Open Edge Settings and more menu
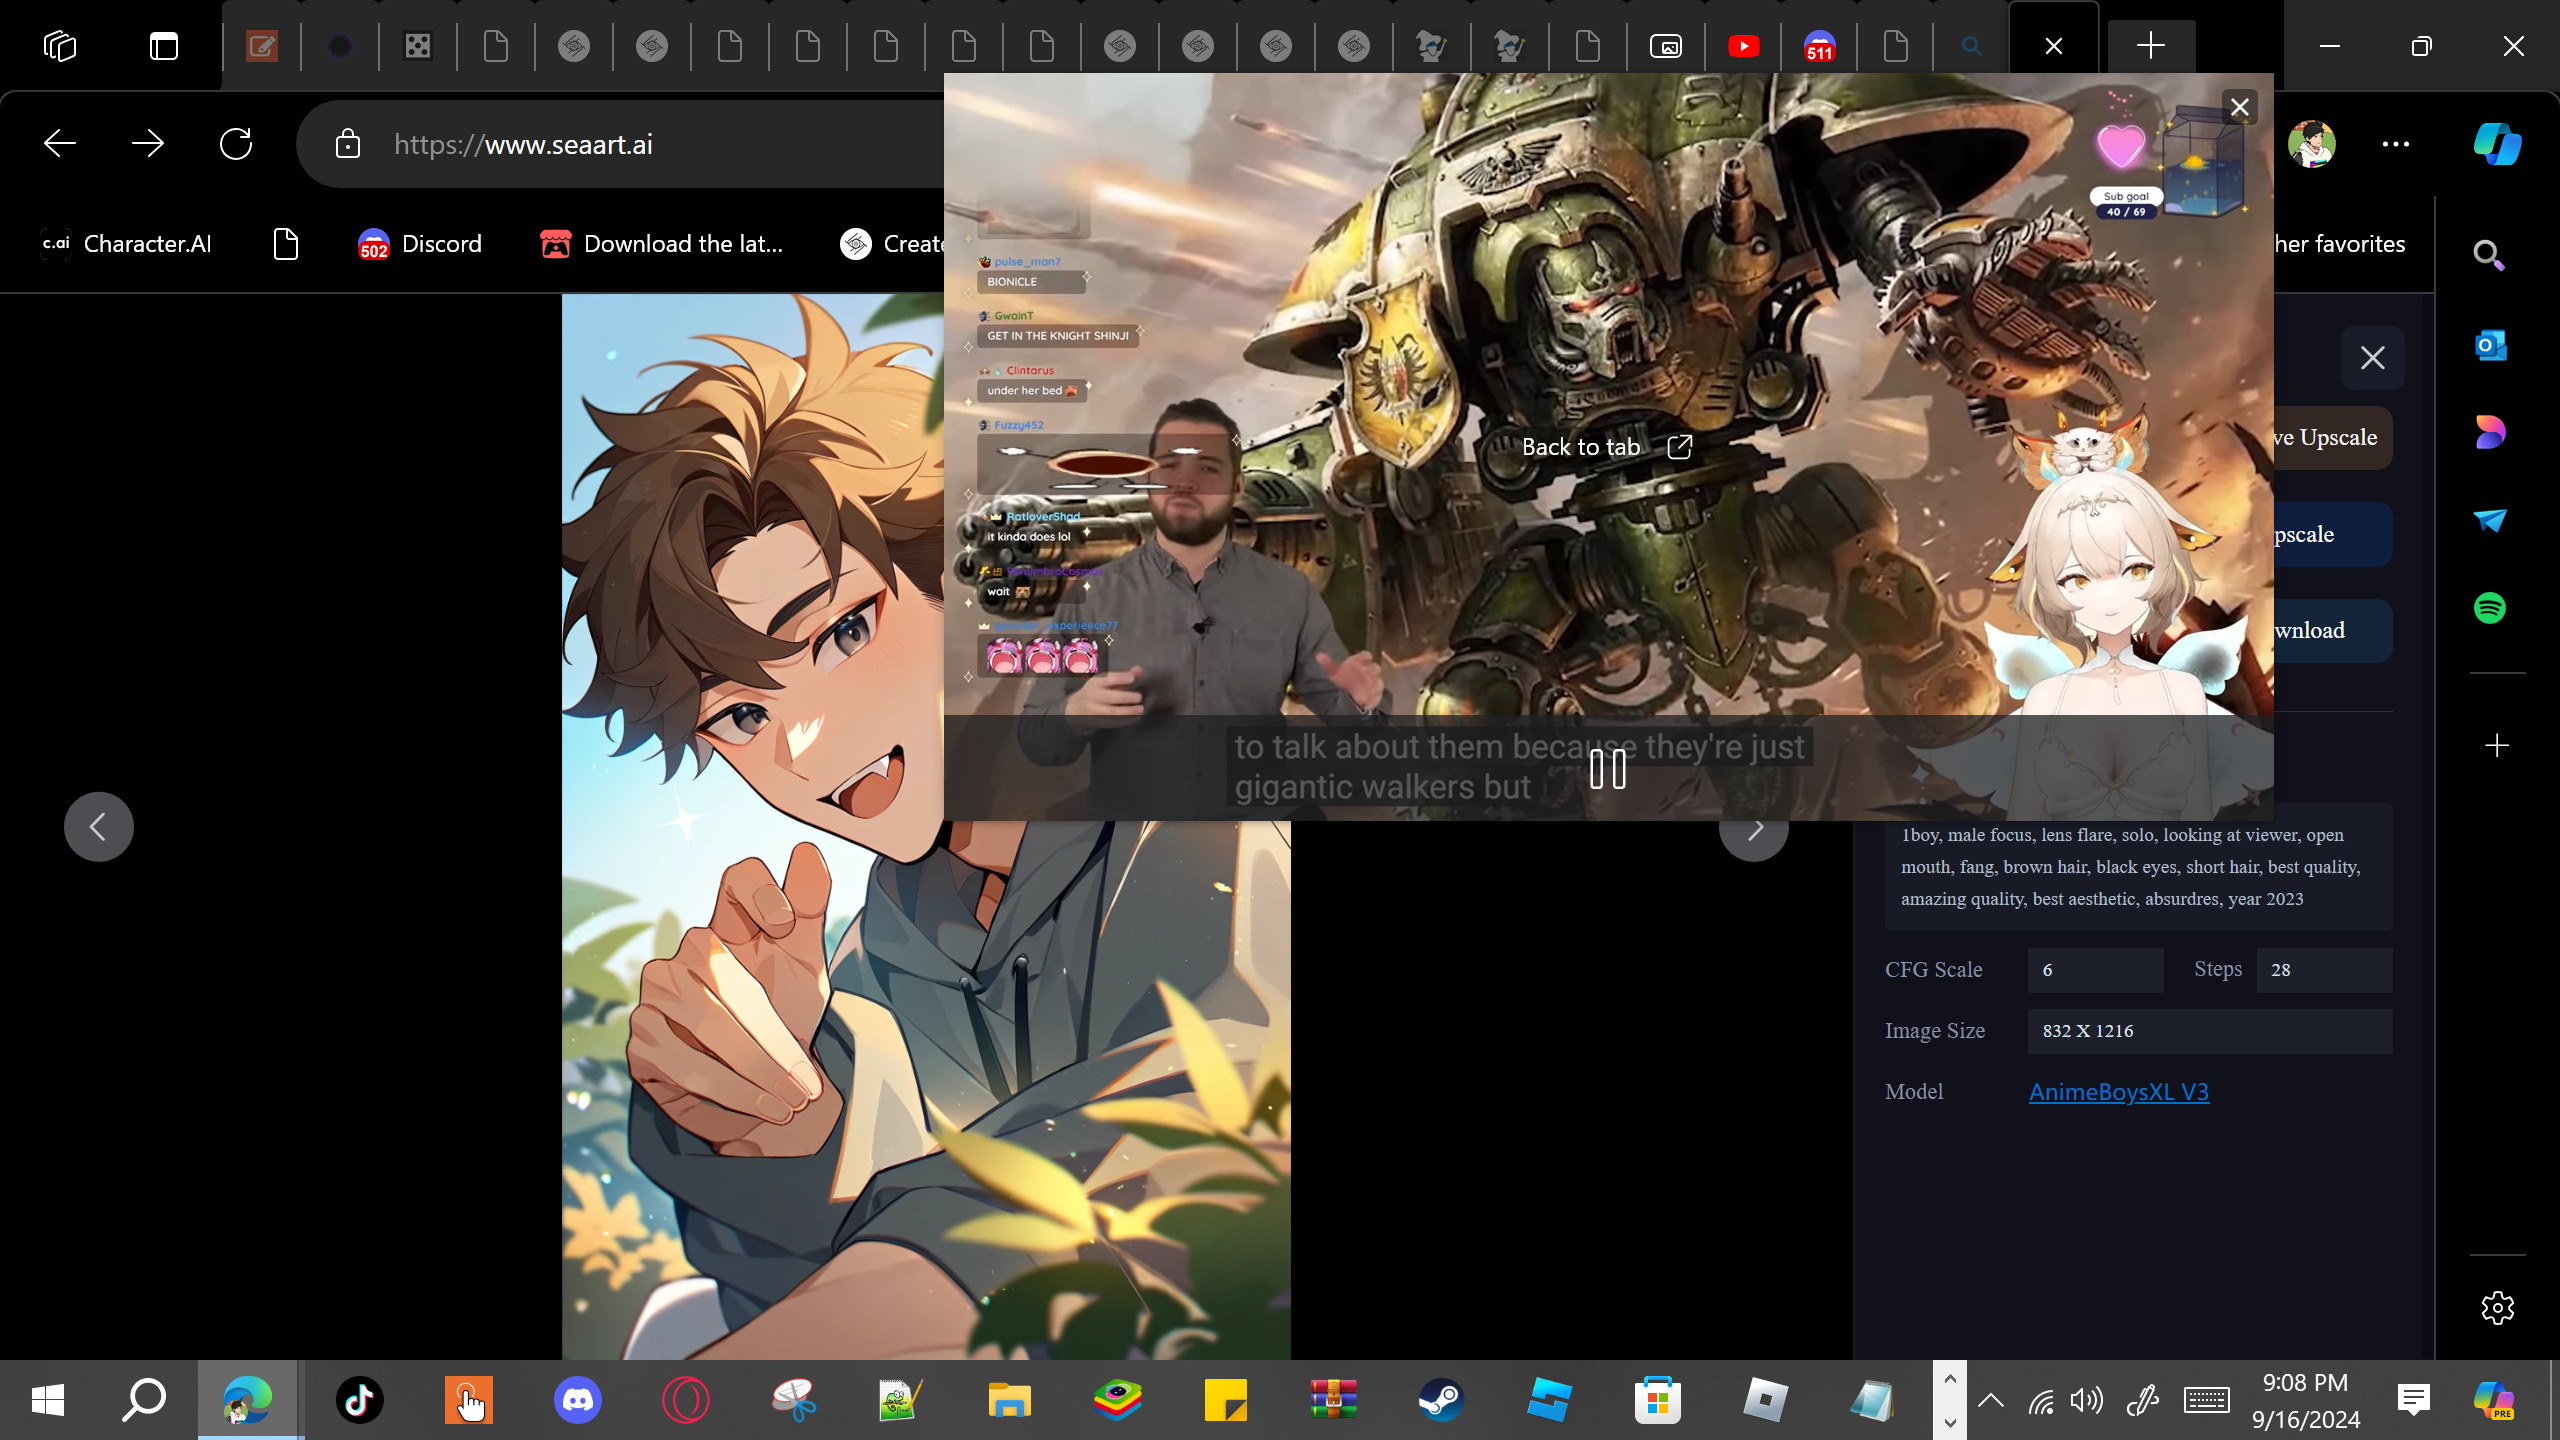2560x1440 pixels. [2396, 144]
